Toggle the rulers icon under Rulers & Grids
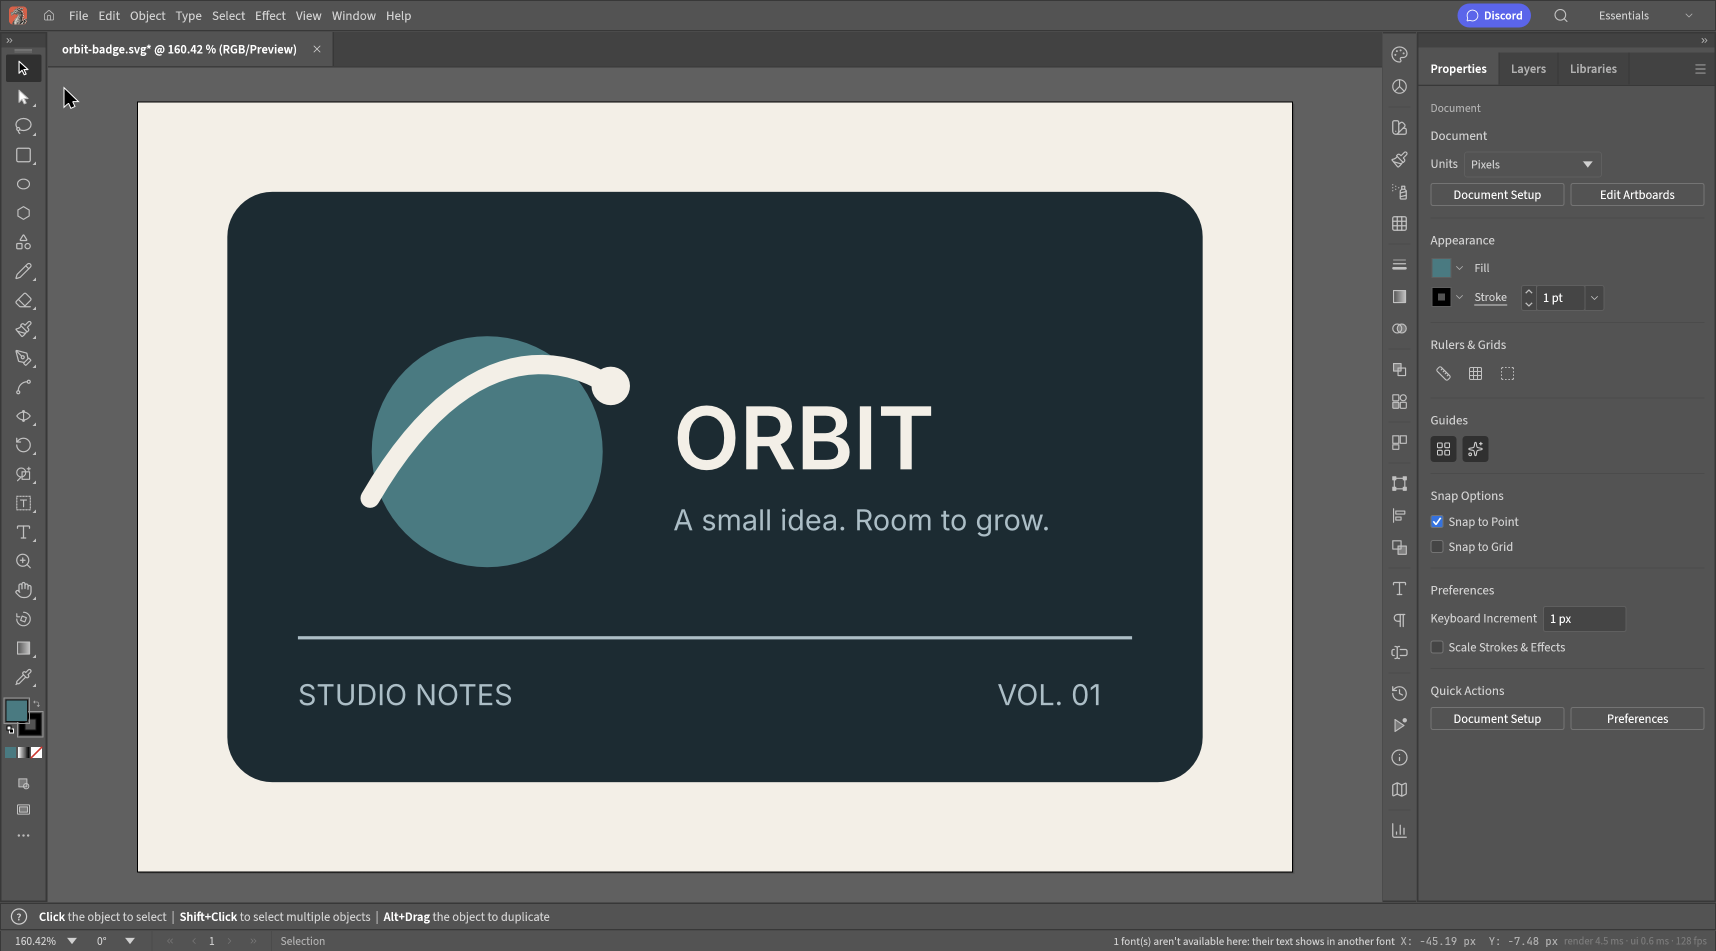 (x=1443, y=373)
